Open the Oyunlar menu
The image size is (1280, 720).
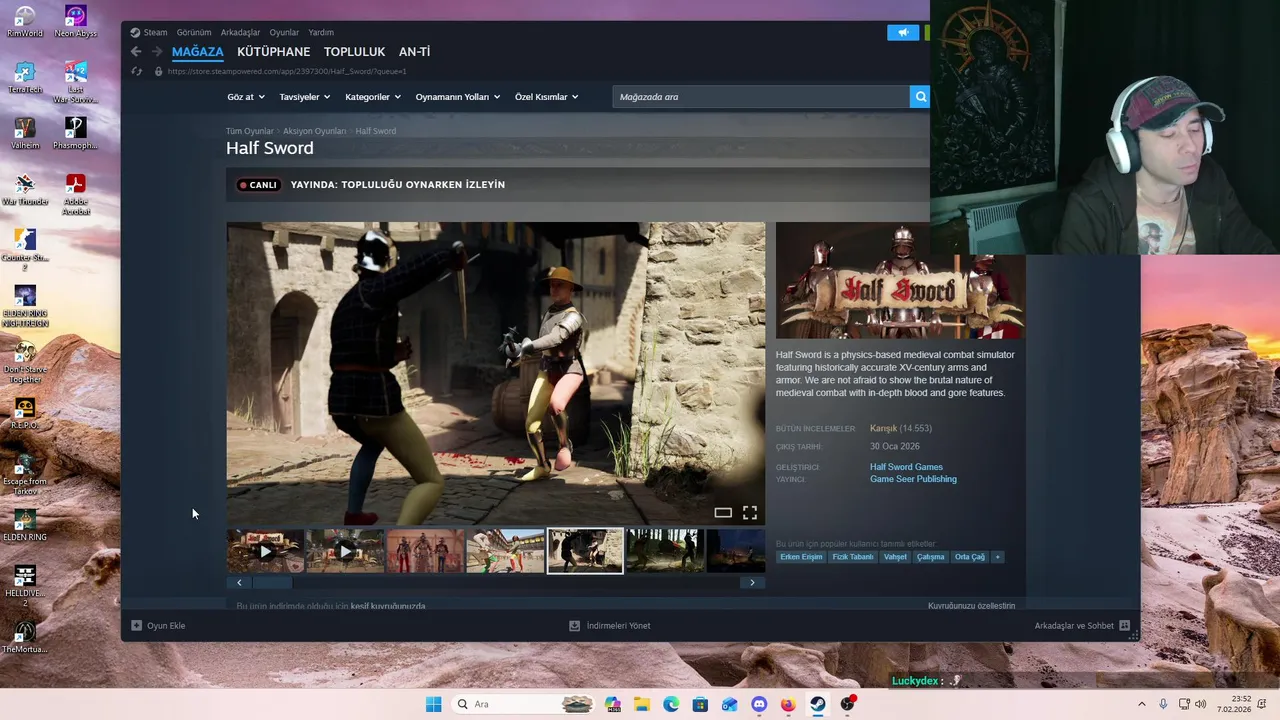pos(284,32)
